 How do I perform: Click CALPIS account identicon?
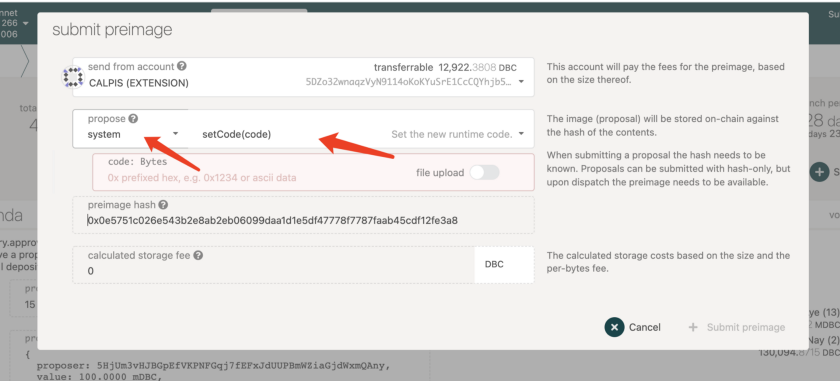point(73,77)
